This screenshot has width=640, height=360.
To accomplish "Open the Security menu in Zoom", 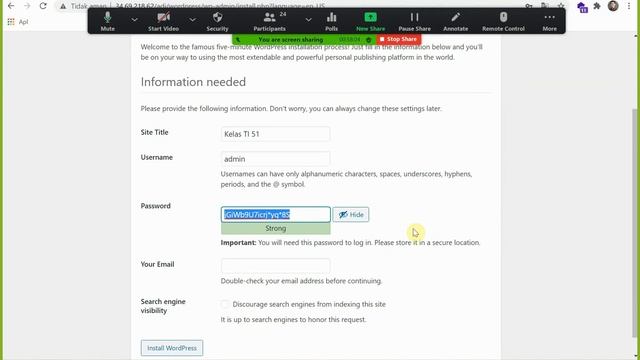I will [x=217, y=21].
